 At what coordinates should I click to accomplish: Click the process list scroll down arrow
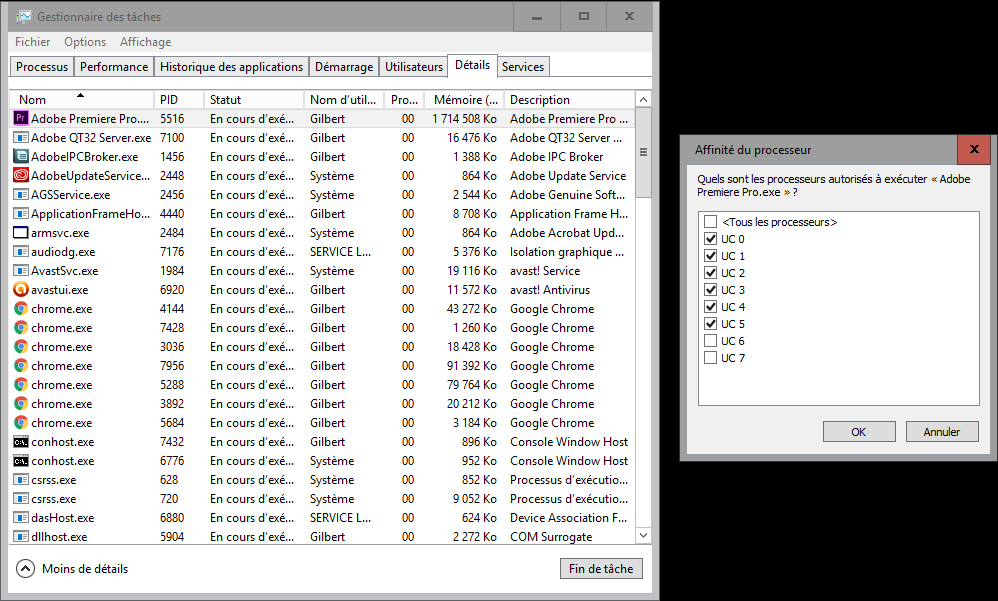pyautogui.click(x=643, y=535)
